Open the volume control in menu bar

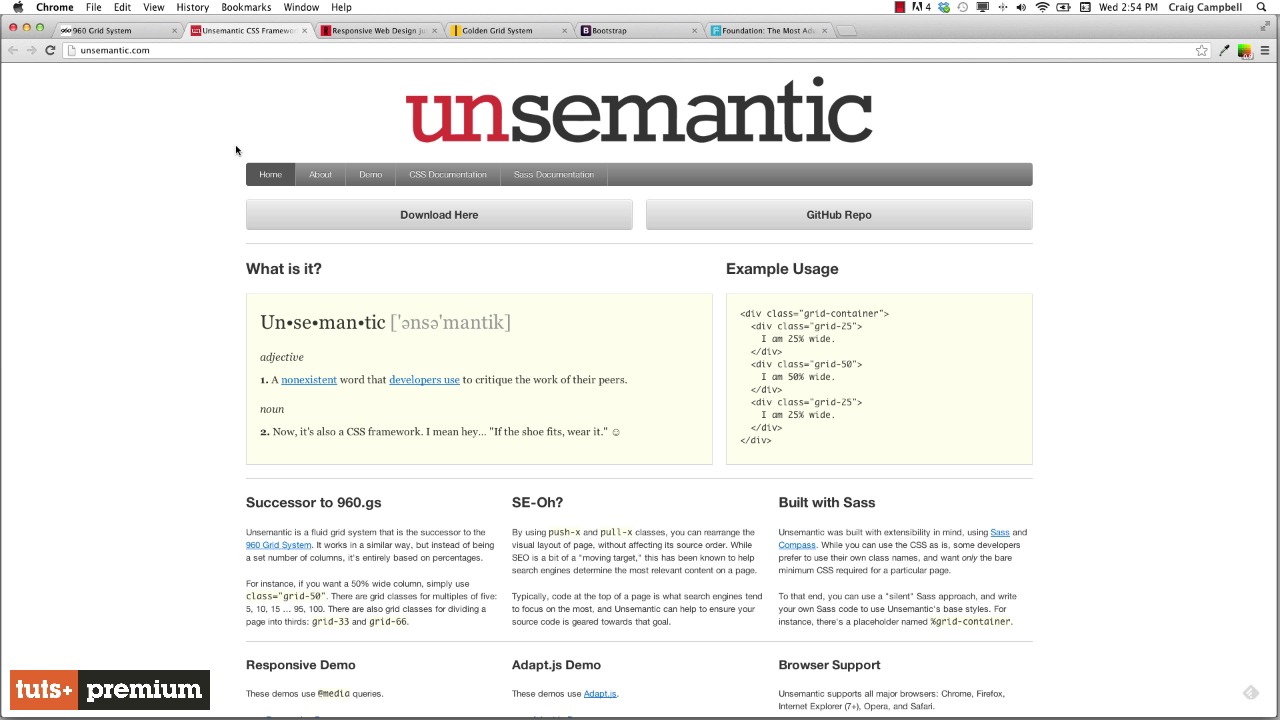pos(1021,7)
